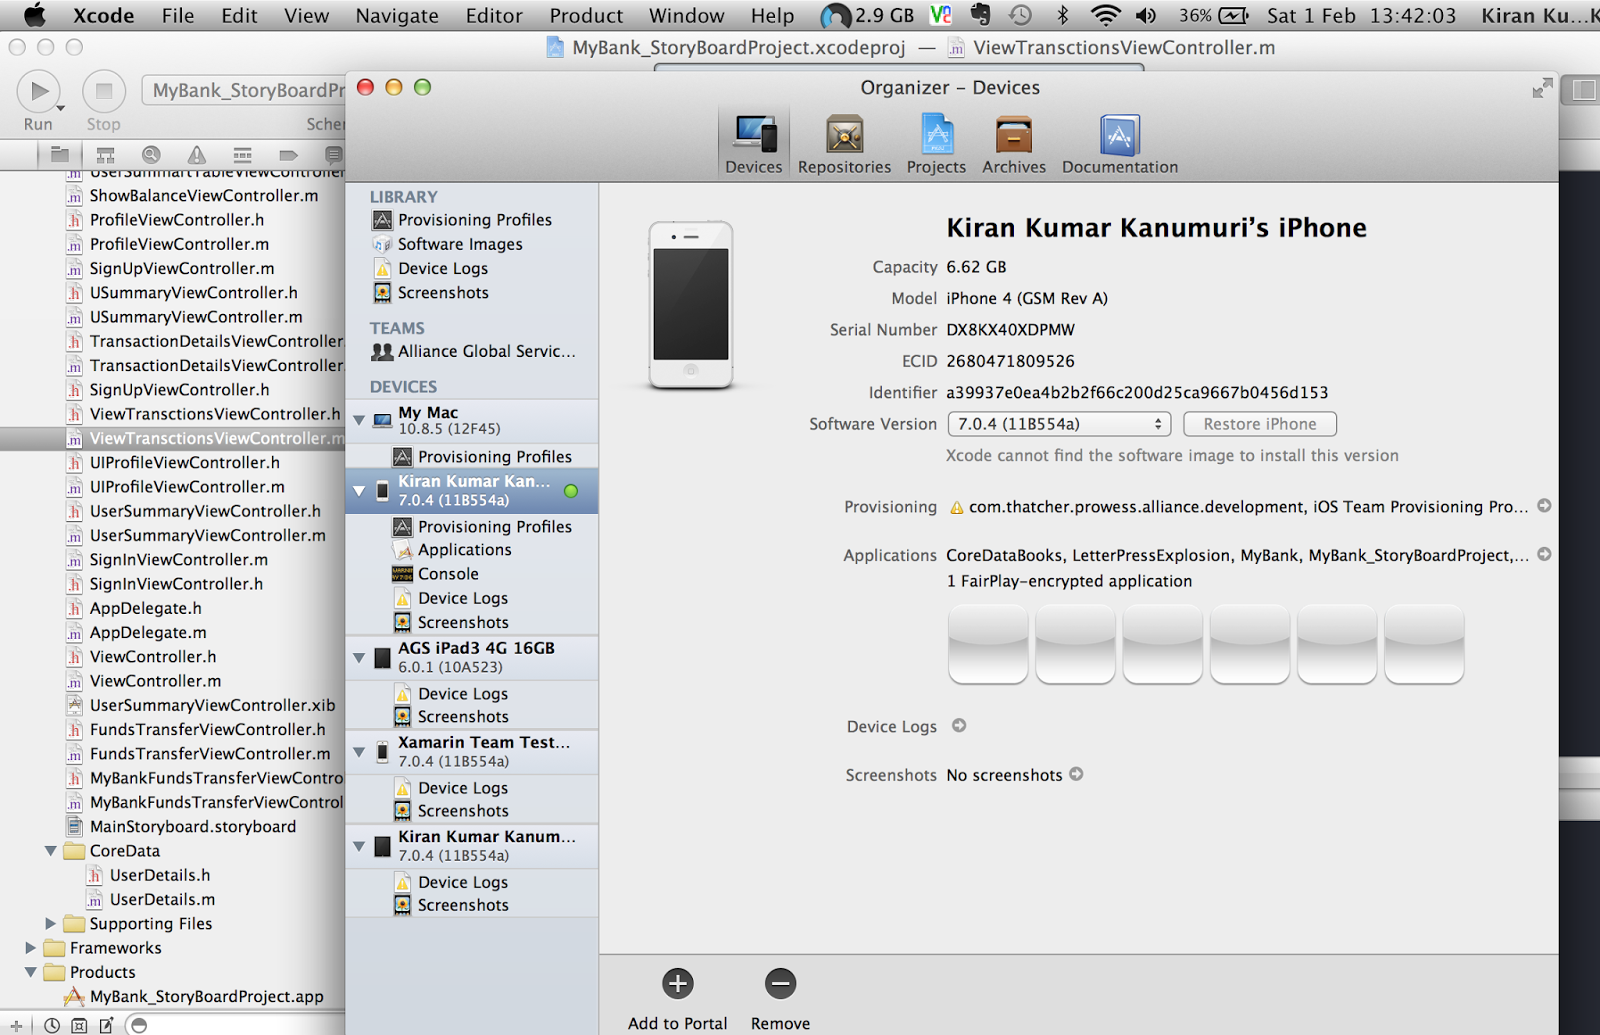Image resolution: width=1600 pixels, height=1035 pixels.
Task: Open Screenshots under Xamarin Team Test
Action: click(462, 811)
